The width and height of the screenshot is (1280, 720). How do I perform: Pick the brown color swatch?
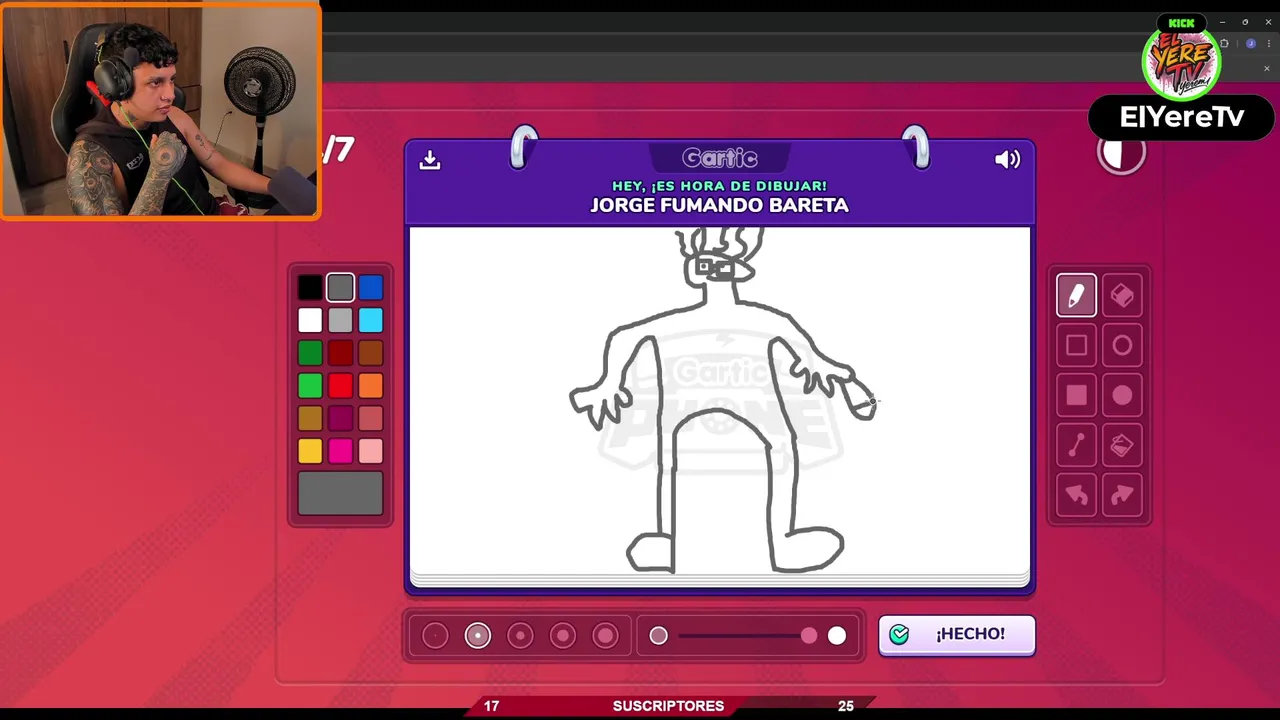point(371,353)
